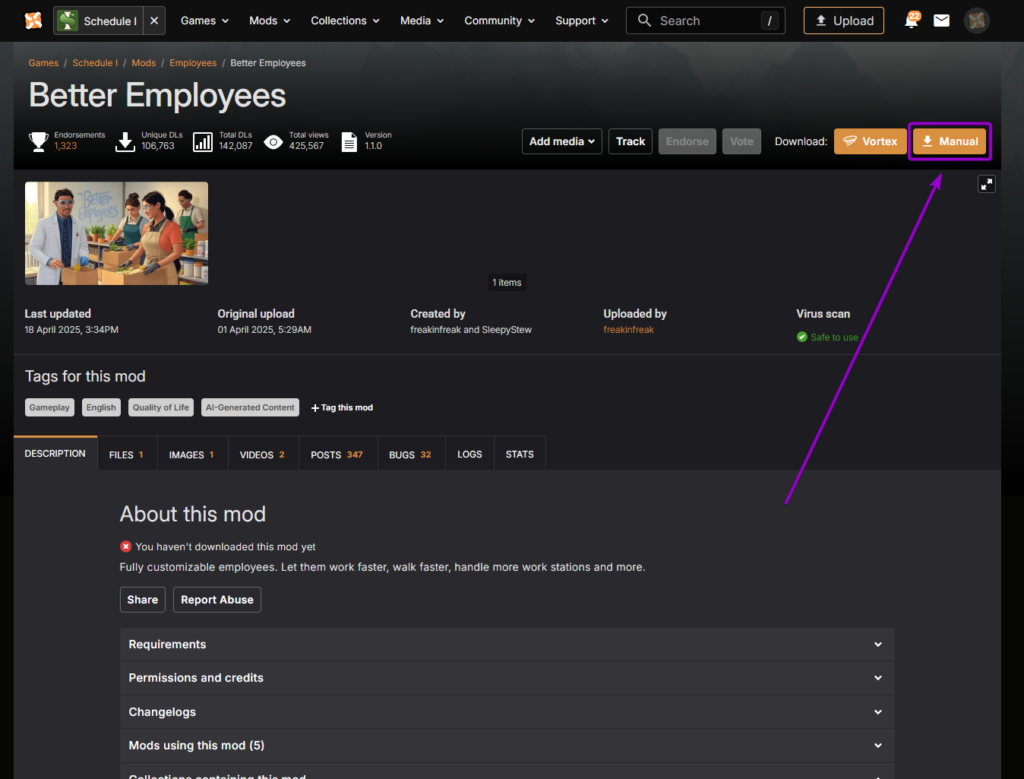Click the Report Abuse button
1024x779 pixels.
click(x=217, y=599)
